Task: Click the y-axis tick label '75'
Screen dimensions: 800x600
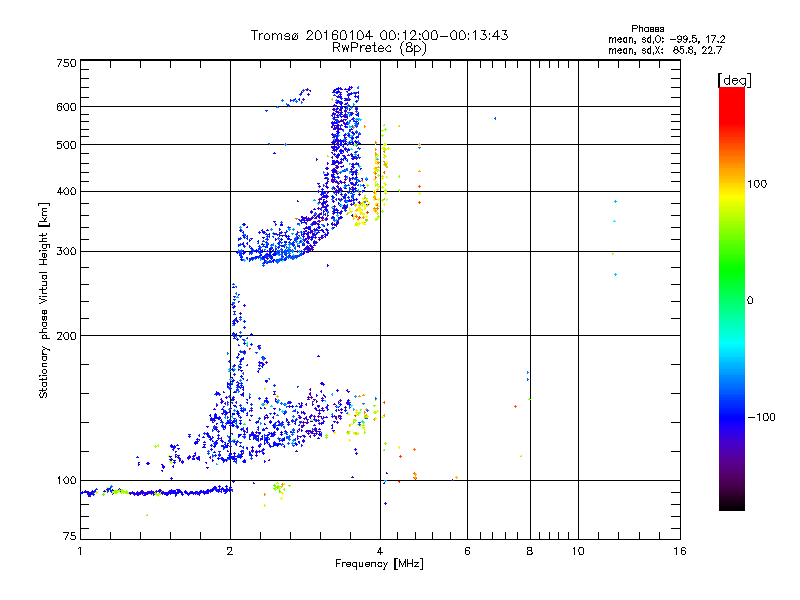Action: click(x=70, y=536)
